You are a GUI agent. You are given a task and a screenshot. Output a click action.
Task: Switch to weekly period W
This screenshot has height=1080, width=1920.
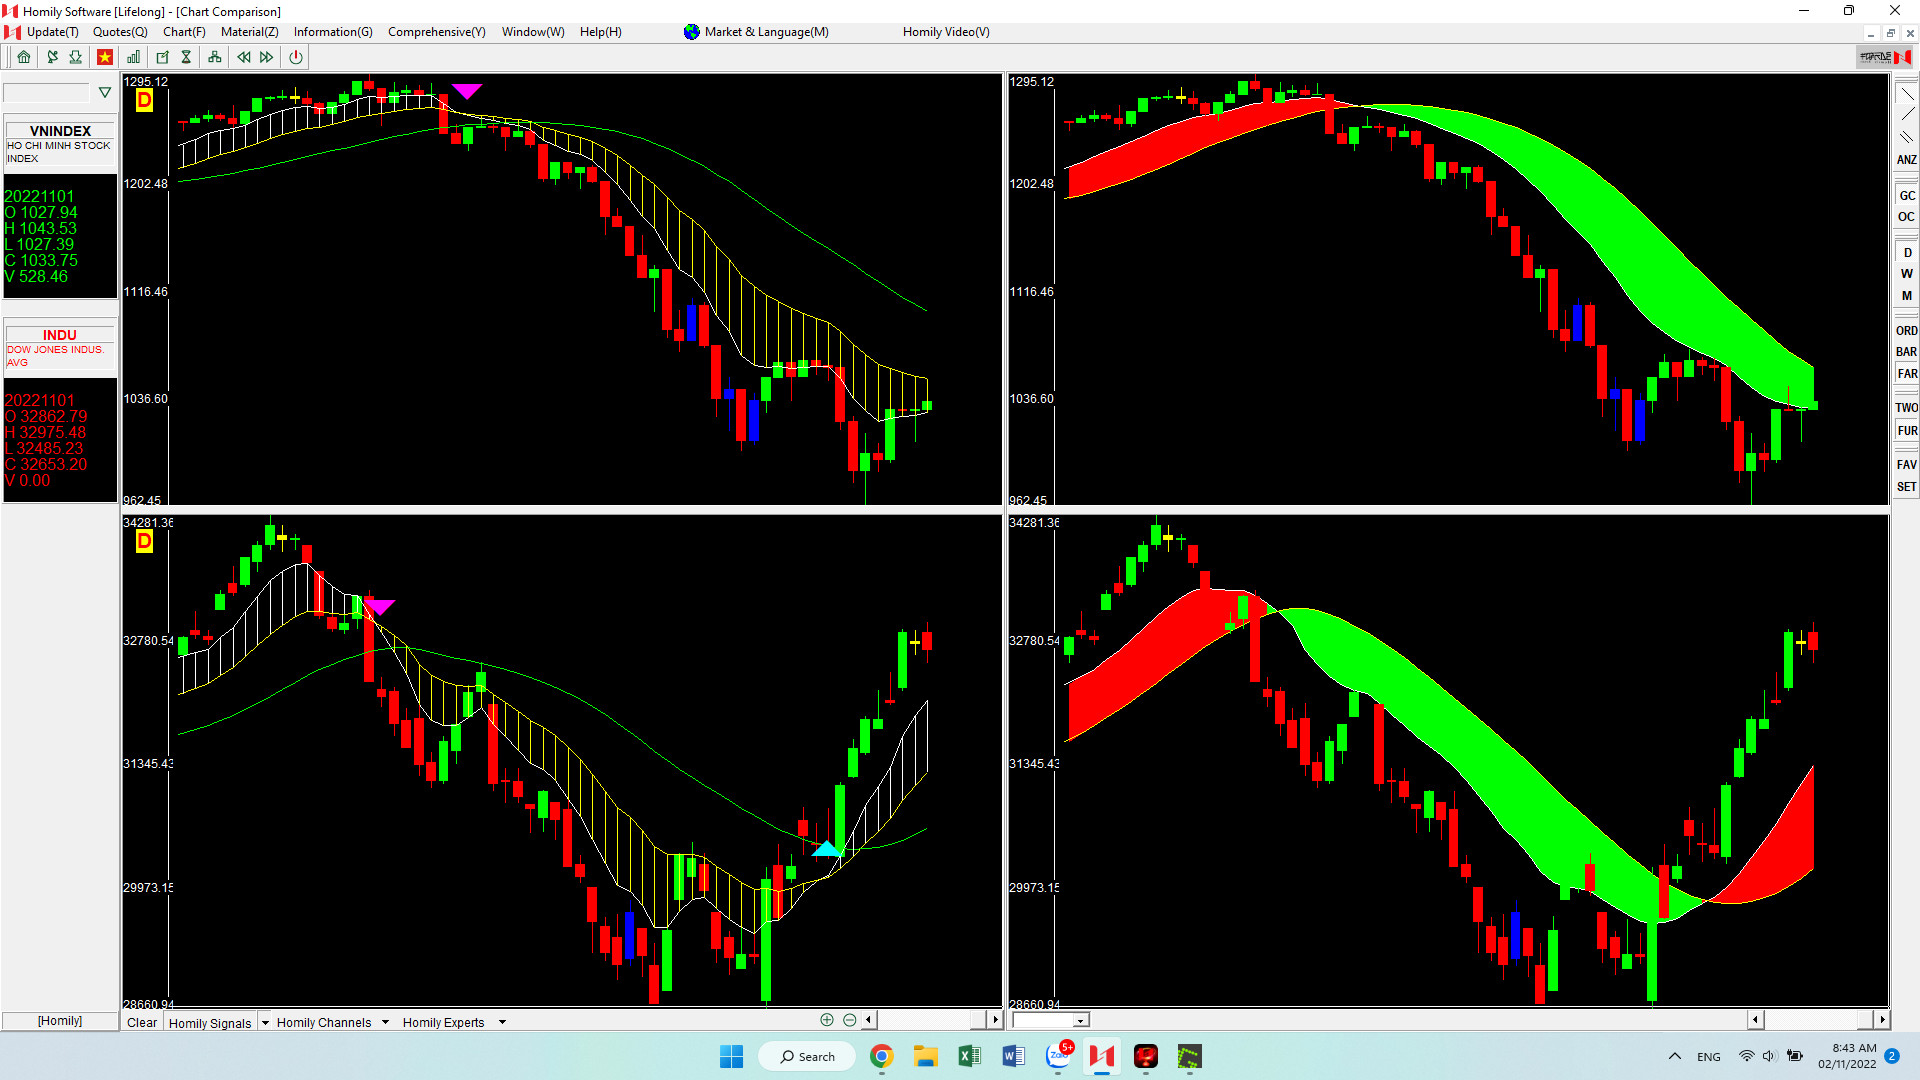[x=1906, y=274]
